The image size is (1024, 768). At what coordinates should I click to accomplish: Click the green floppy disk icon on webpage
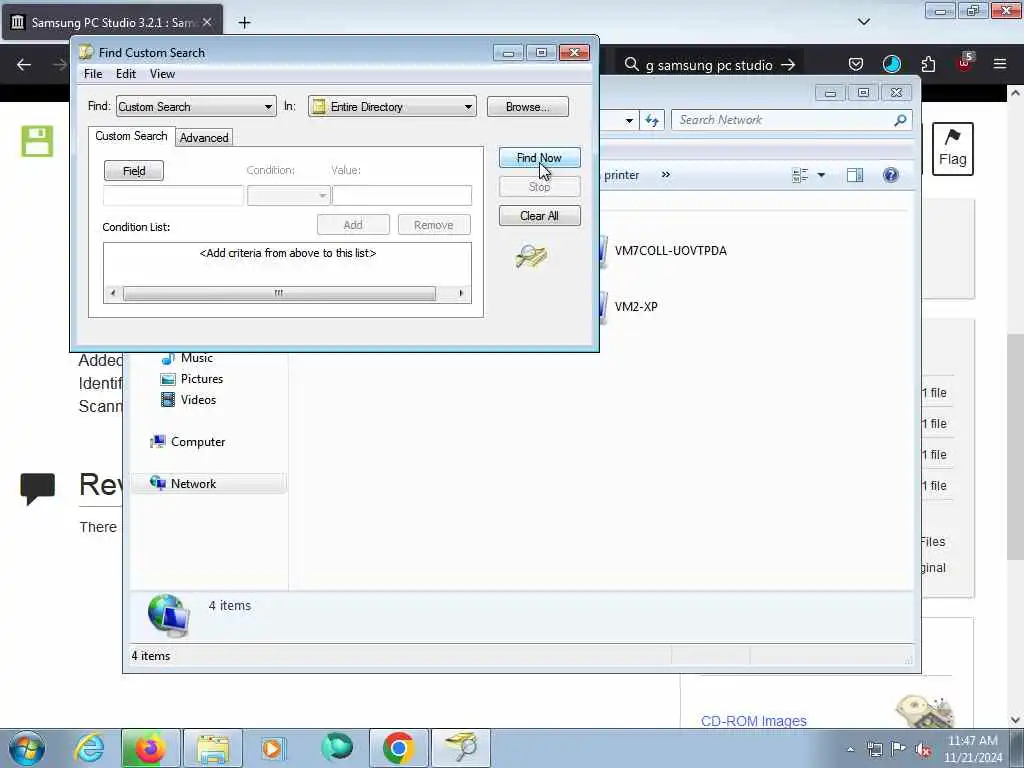coord(37,141)
